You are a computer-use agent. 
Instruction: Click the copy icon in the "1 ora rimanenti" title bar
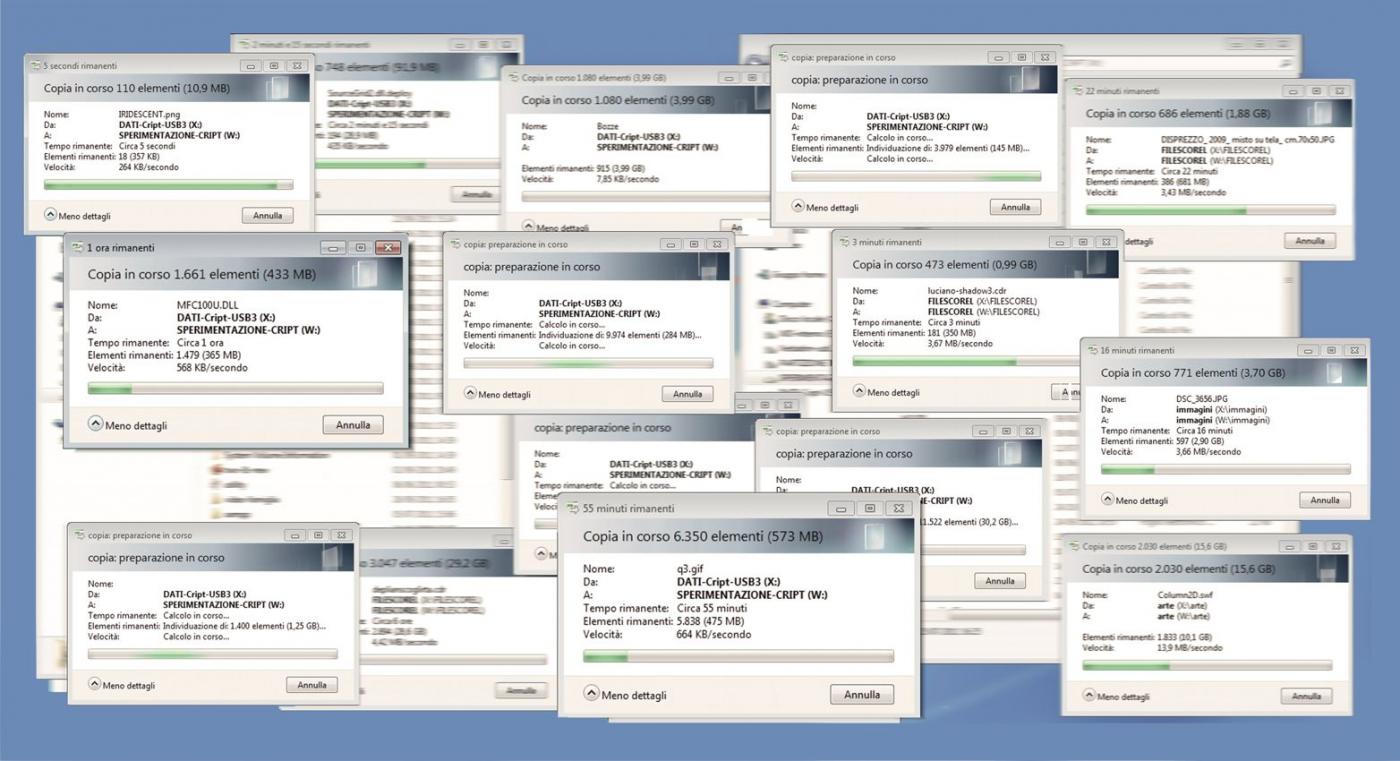click(76, 248)
